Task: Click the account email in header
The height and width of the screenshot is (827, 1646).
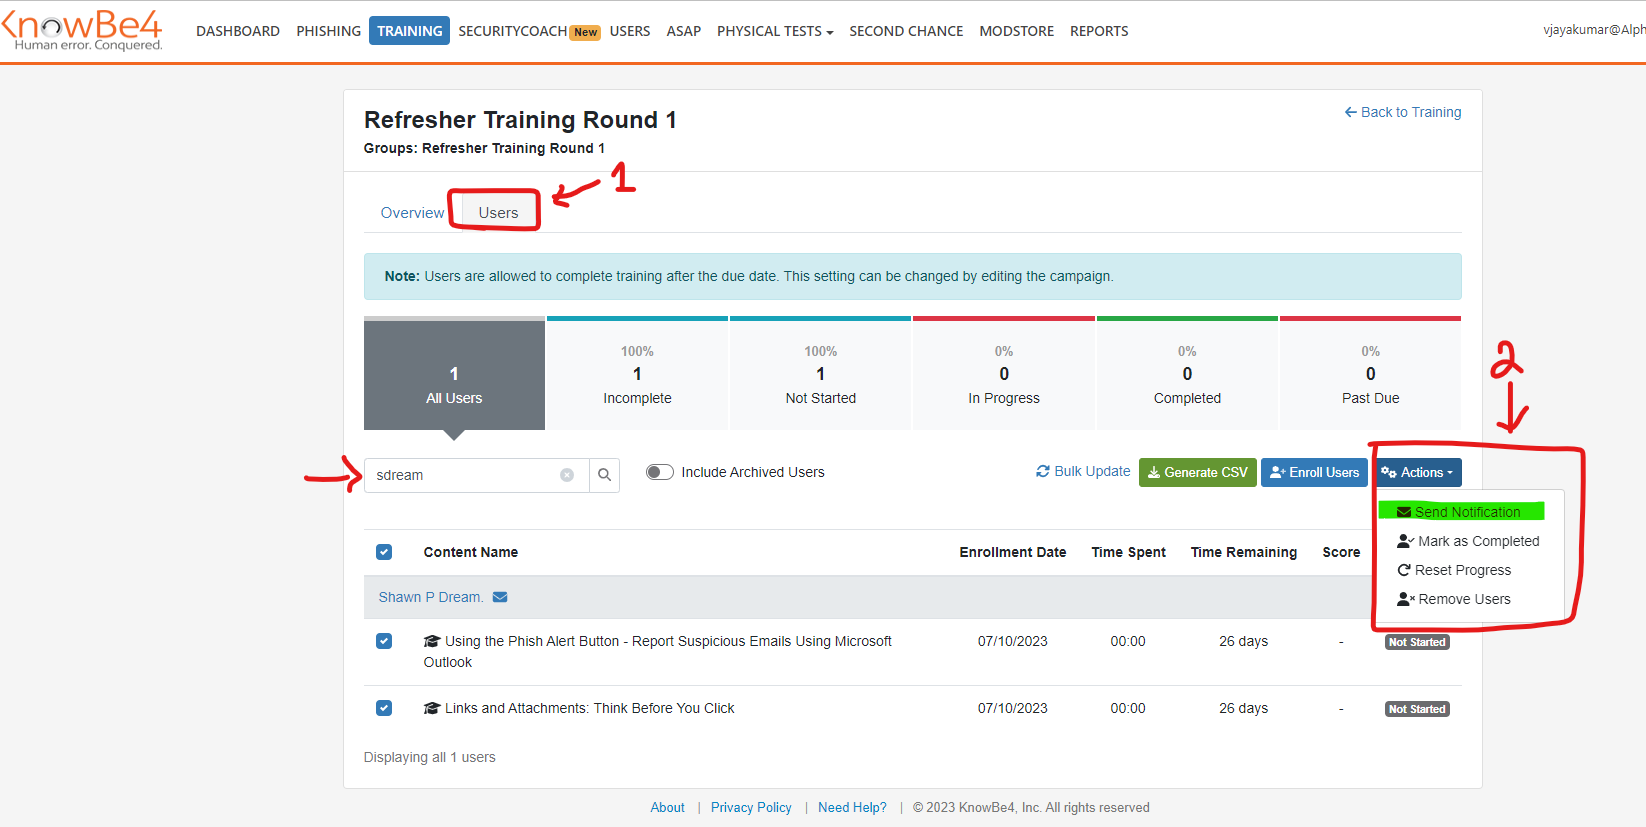Action: pos(1594,30)
